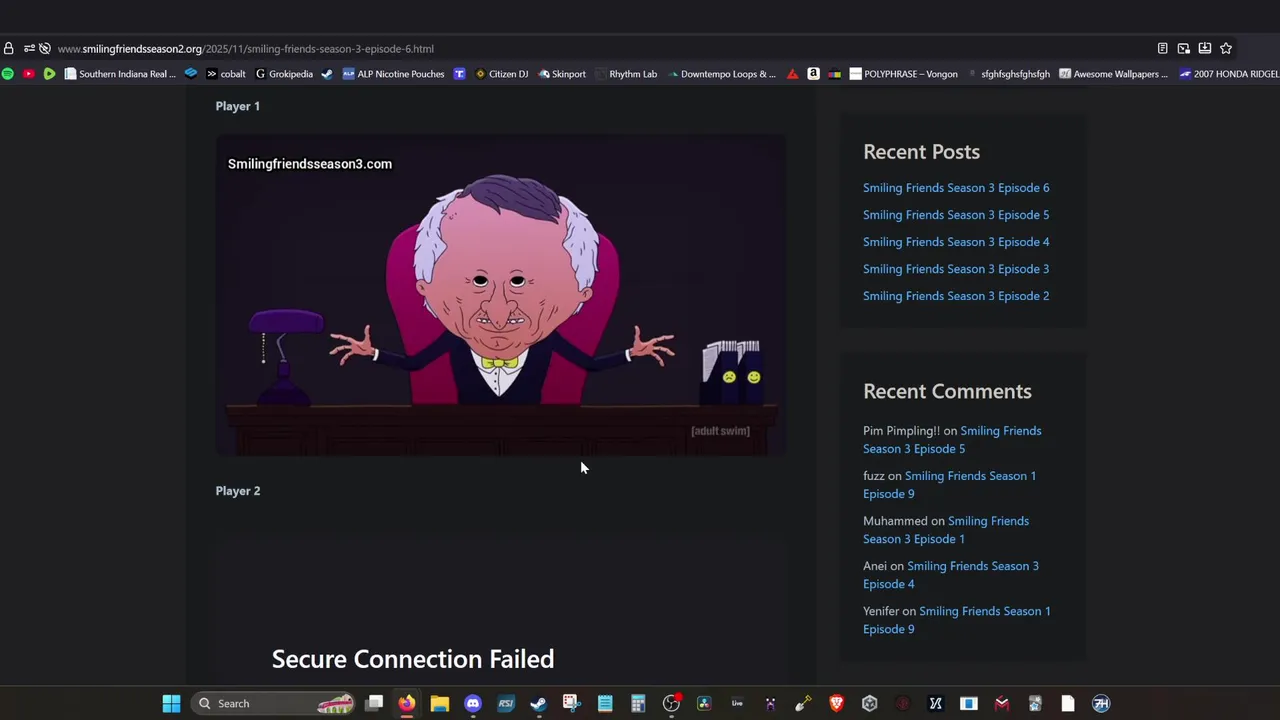
Task: Open OBS Studio from the taskbar
Action: coord(671,703)
